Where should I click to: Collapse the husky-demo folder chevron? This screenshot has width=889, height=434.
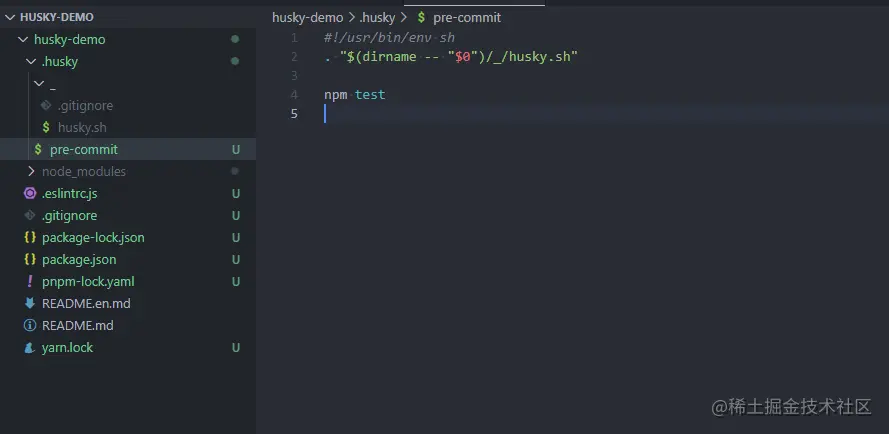[23, 40]
